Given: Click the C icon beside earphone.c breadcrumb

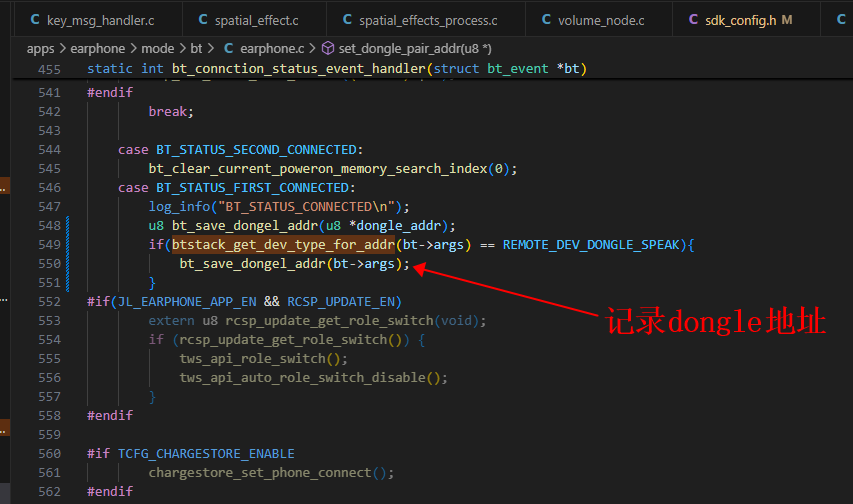Looking at the screenshot, I should [x=228, y=48].
